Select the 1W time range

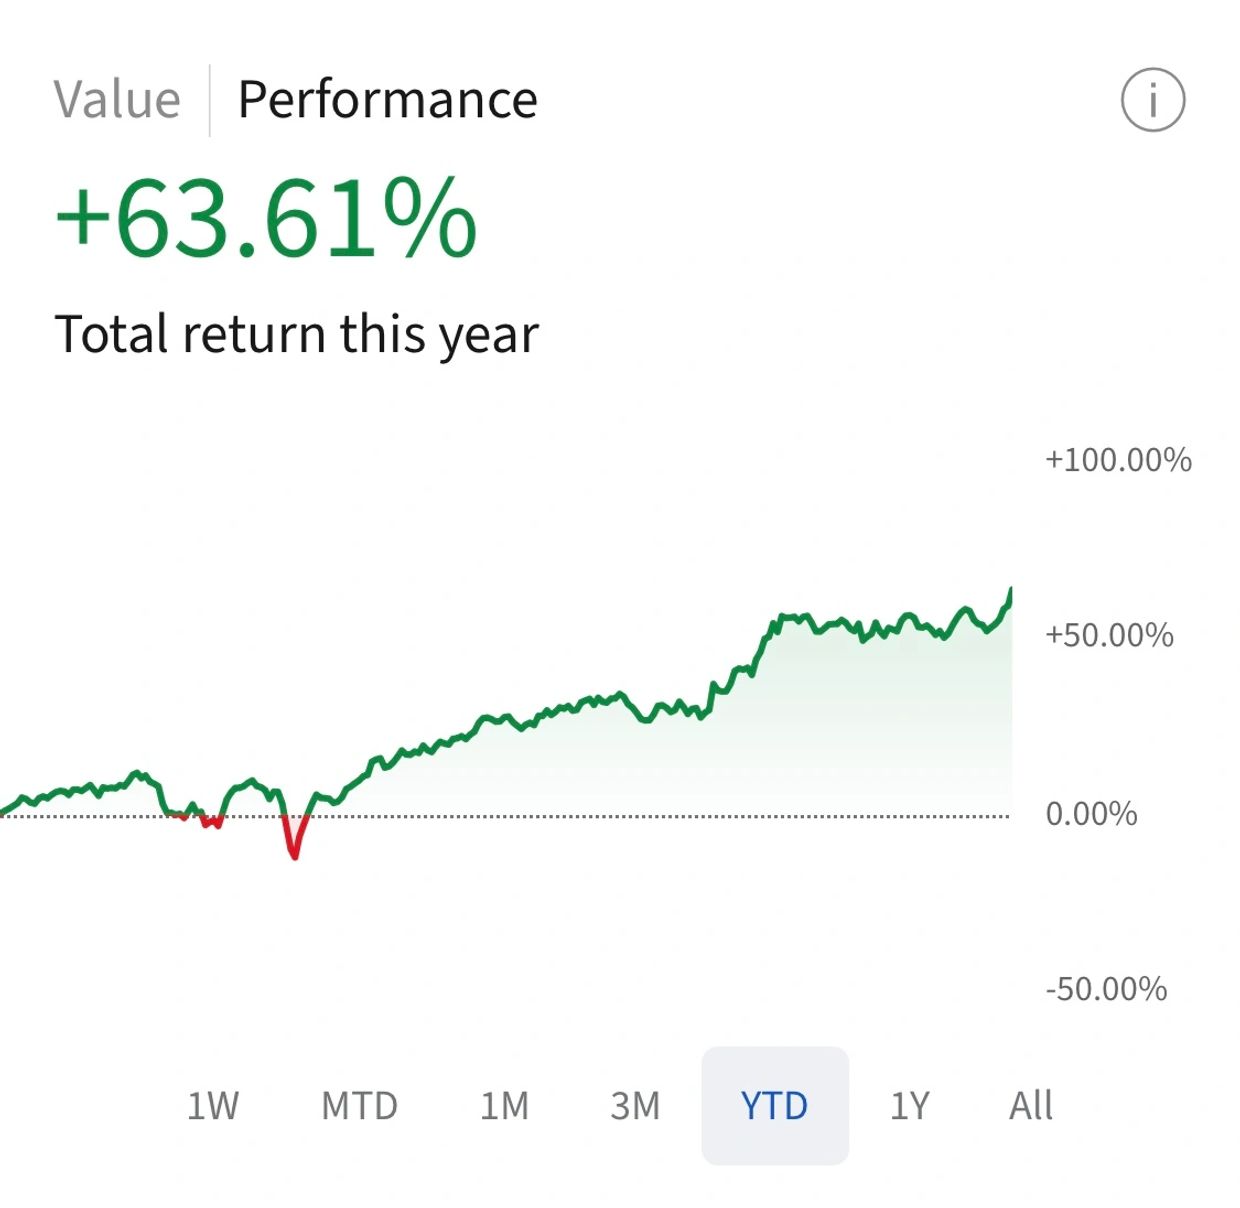coord(212,1106)
